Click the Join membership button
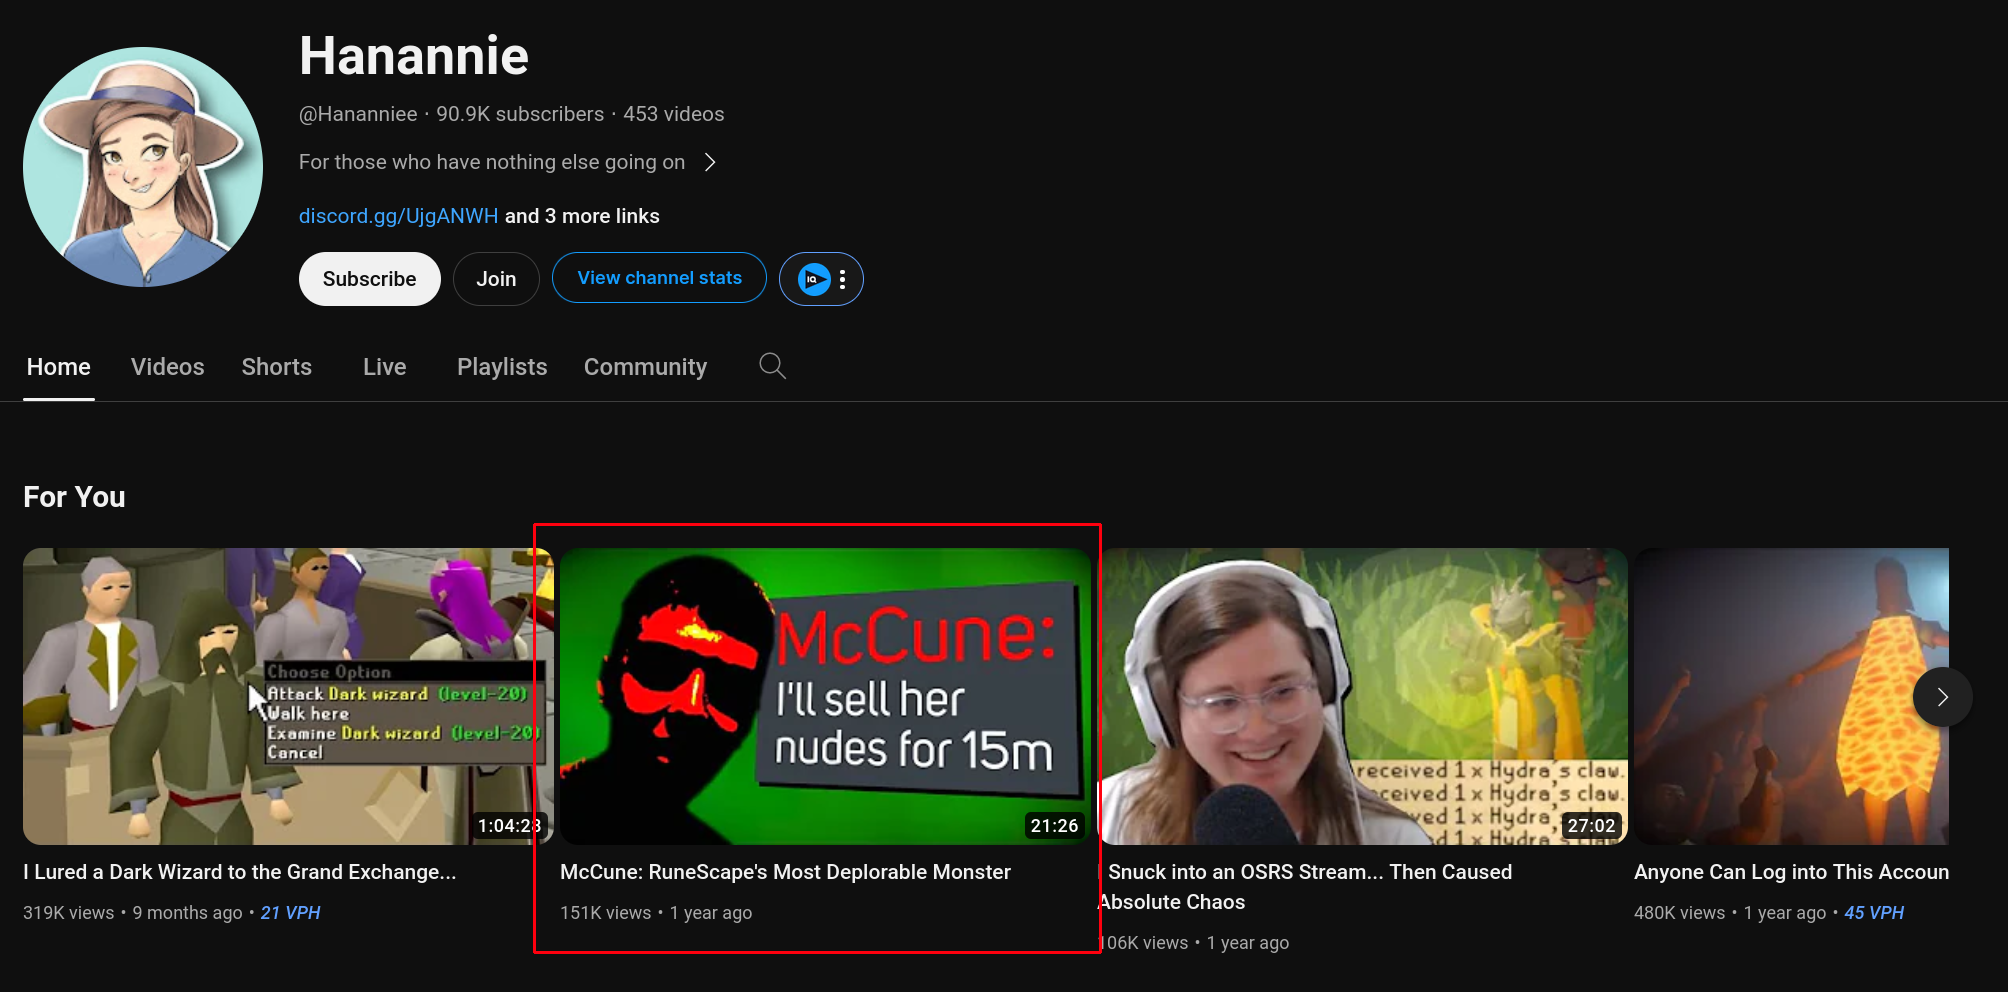 pyautogui.click(x=496, y=279)
